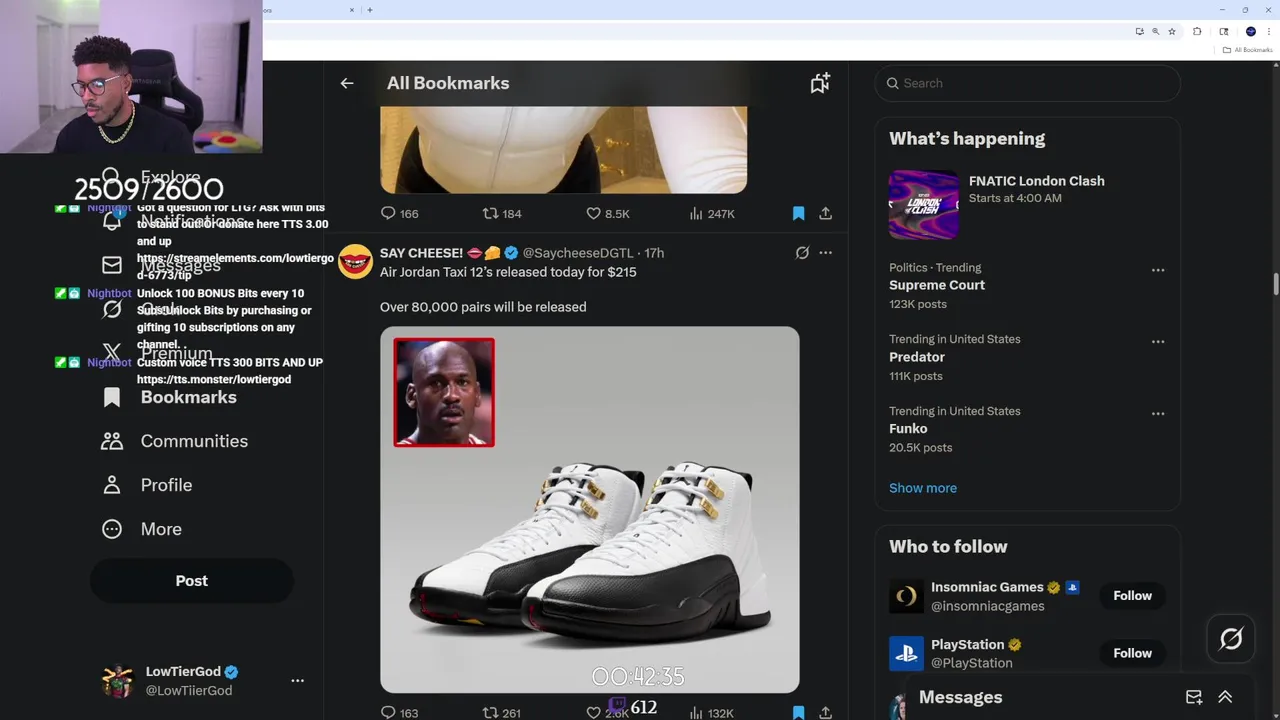The height and width of the screenshot is (720, 1280).
Task: Remove bookmark on the post with 247K views
Action: coord(798,213)
